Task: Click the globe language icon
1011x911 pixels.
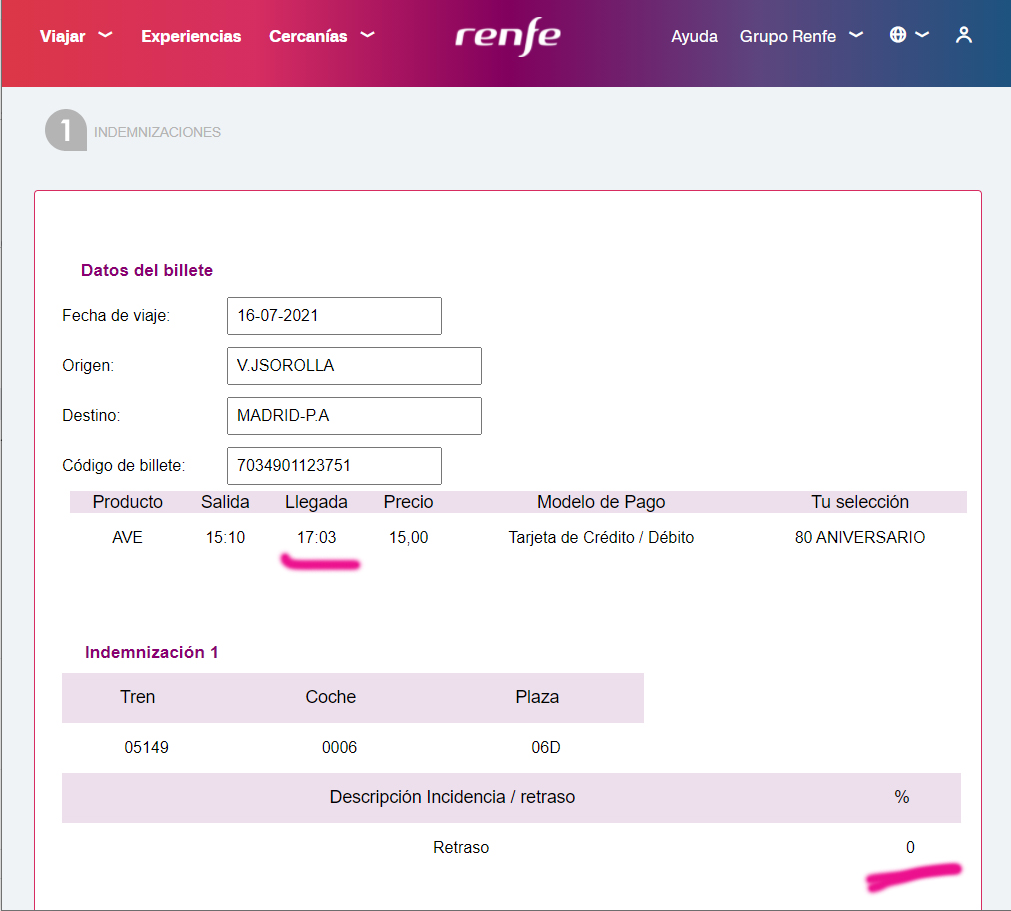Action: pyautogui.click(x=898, y=35)
